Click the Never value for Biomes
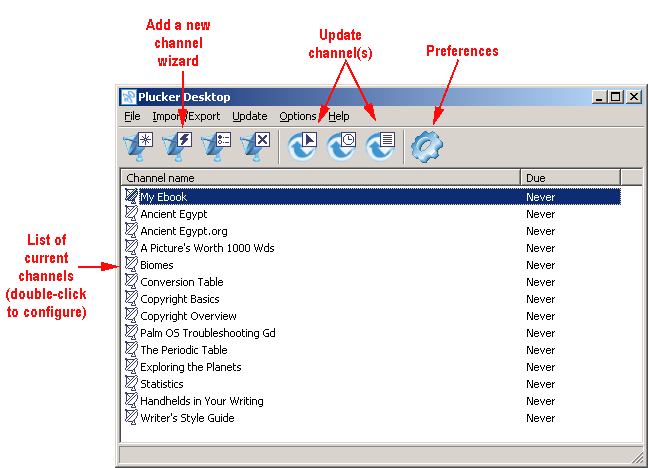This screenshot has height=468, width=648. 541,265
